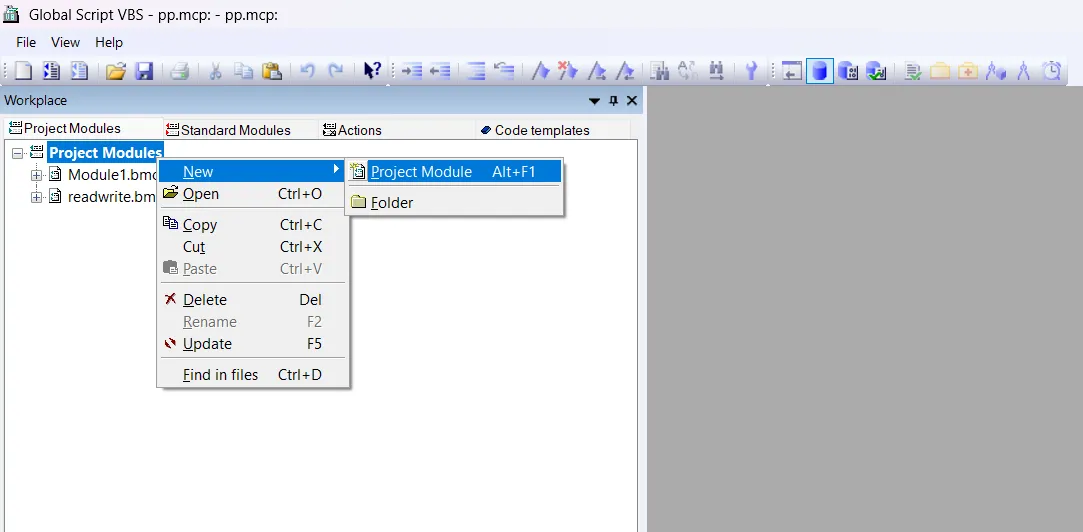Click the Open folder toolbar icon
This screenshot has width=1083, height=532.
coord(115,70)
